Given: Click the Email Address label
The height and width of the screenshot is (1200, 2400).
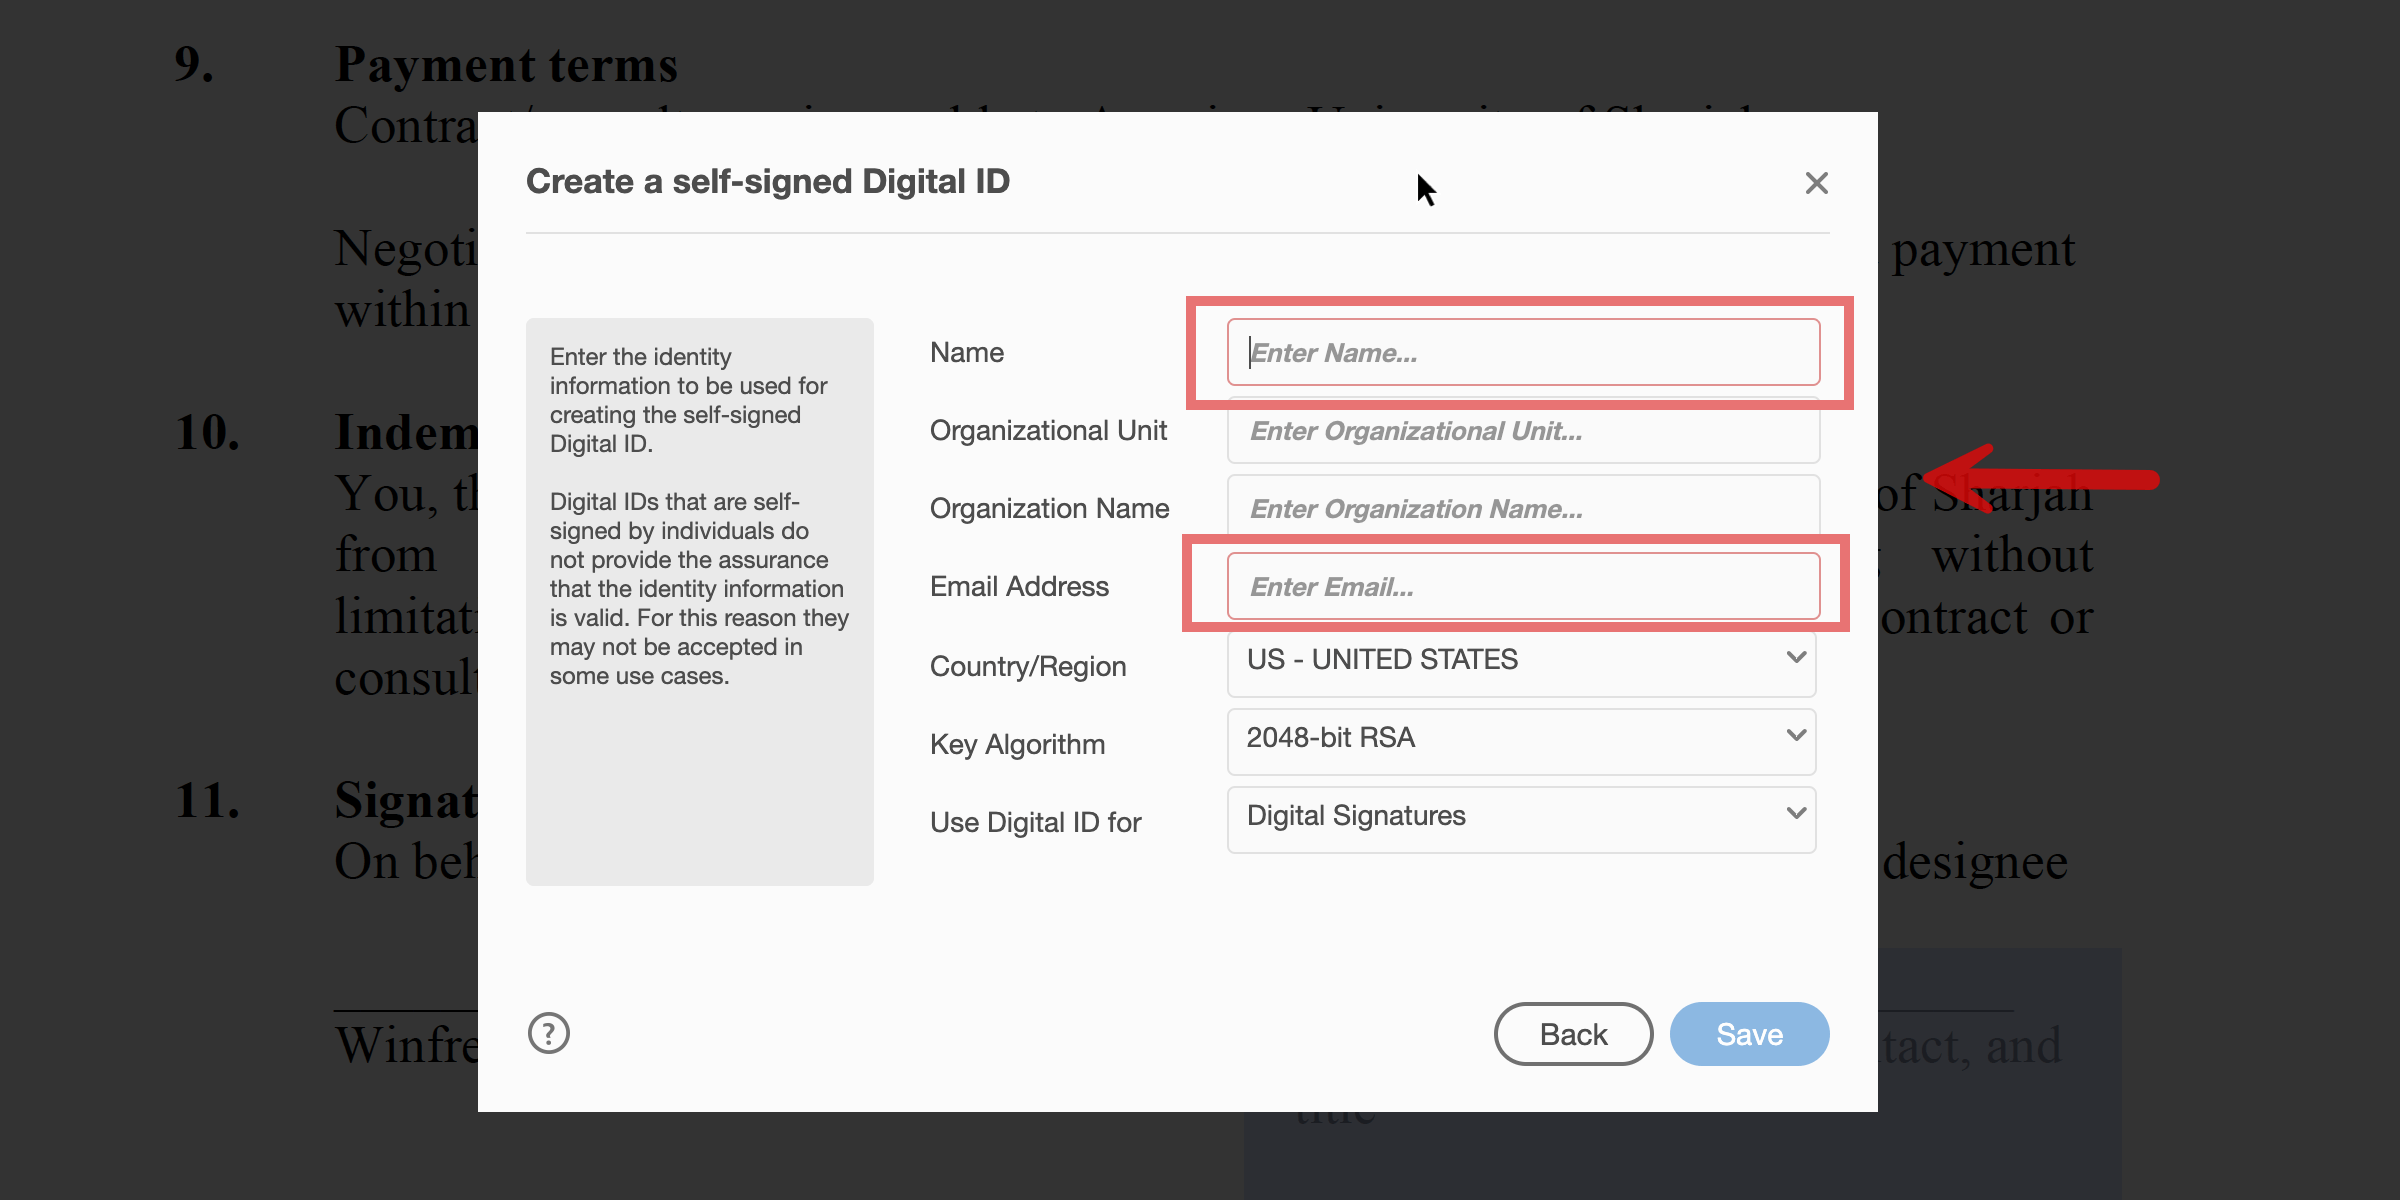Looking at the screenshot, I should (x=1019, y=586).
